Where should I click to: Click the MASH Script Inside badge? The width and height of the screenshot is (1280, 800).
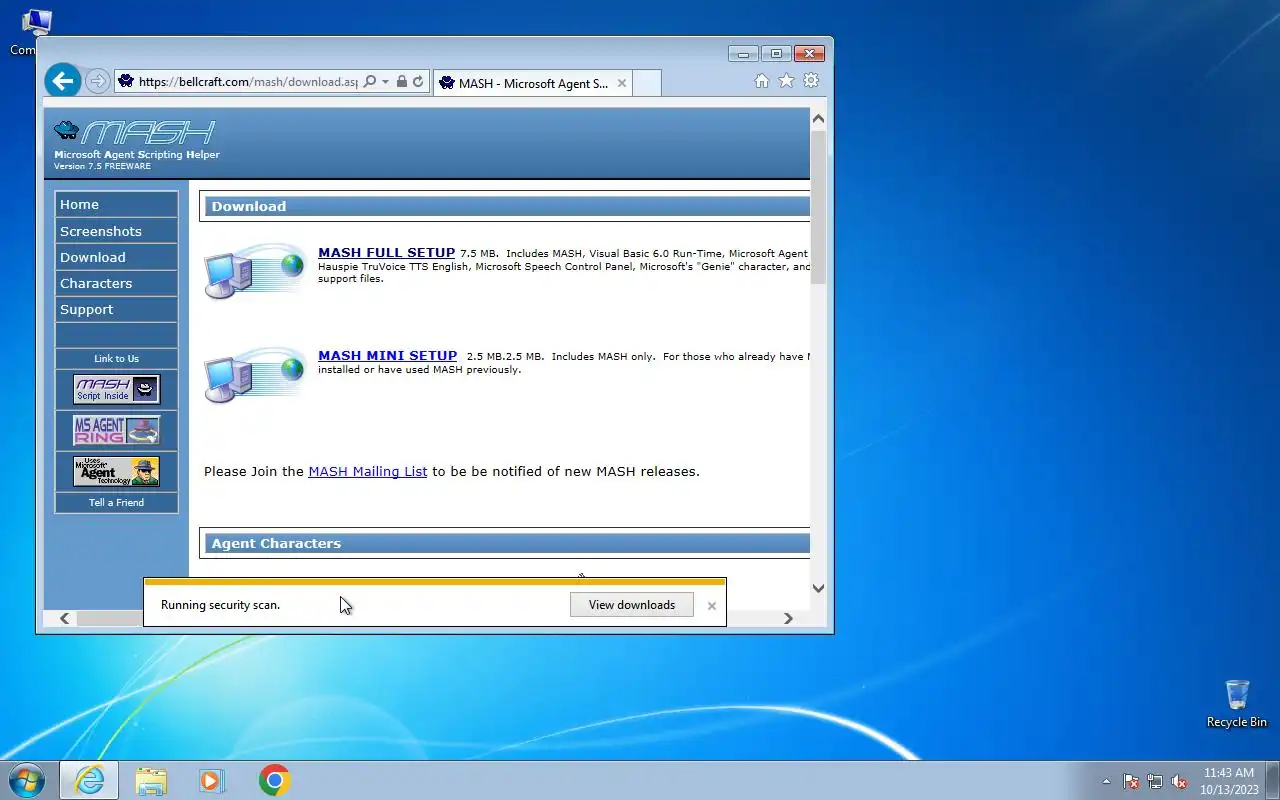click(116, 388)
